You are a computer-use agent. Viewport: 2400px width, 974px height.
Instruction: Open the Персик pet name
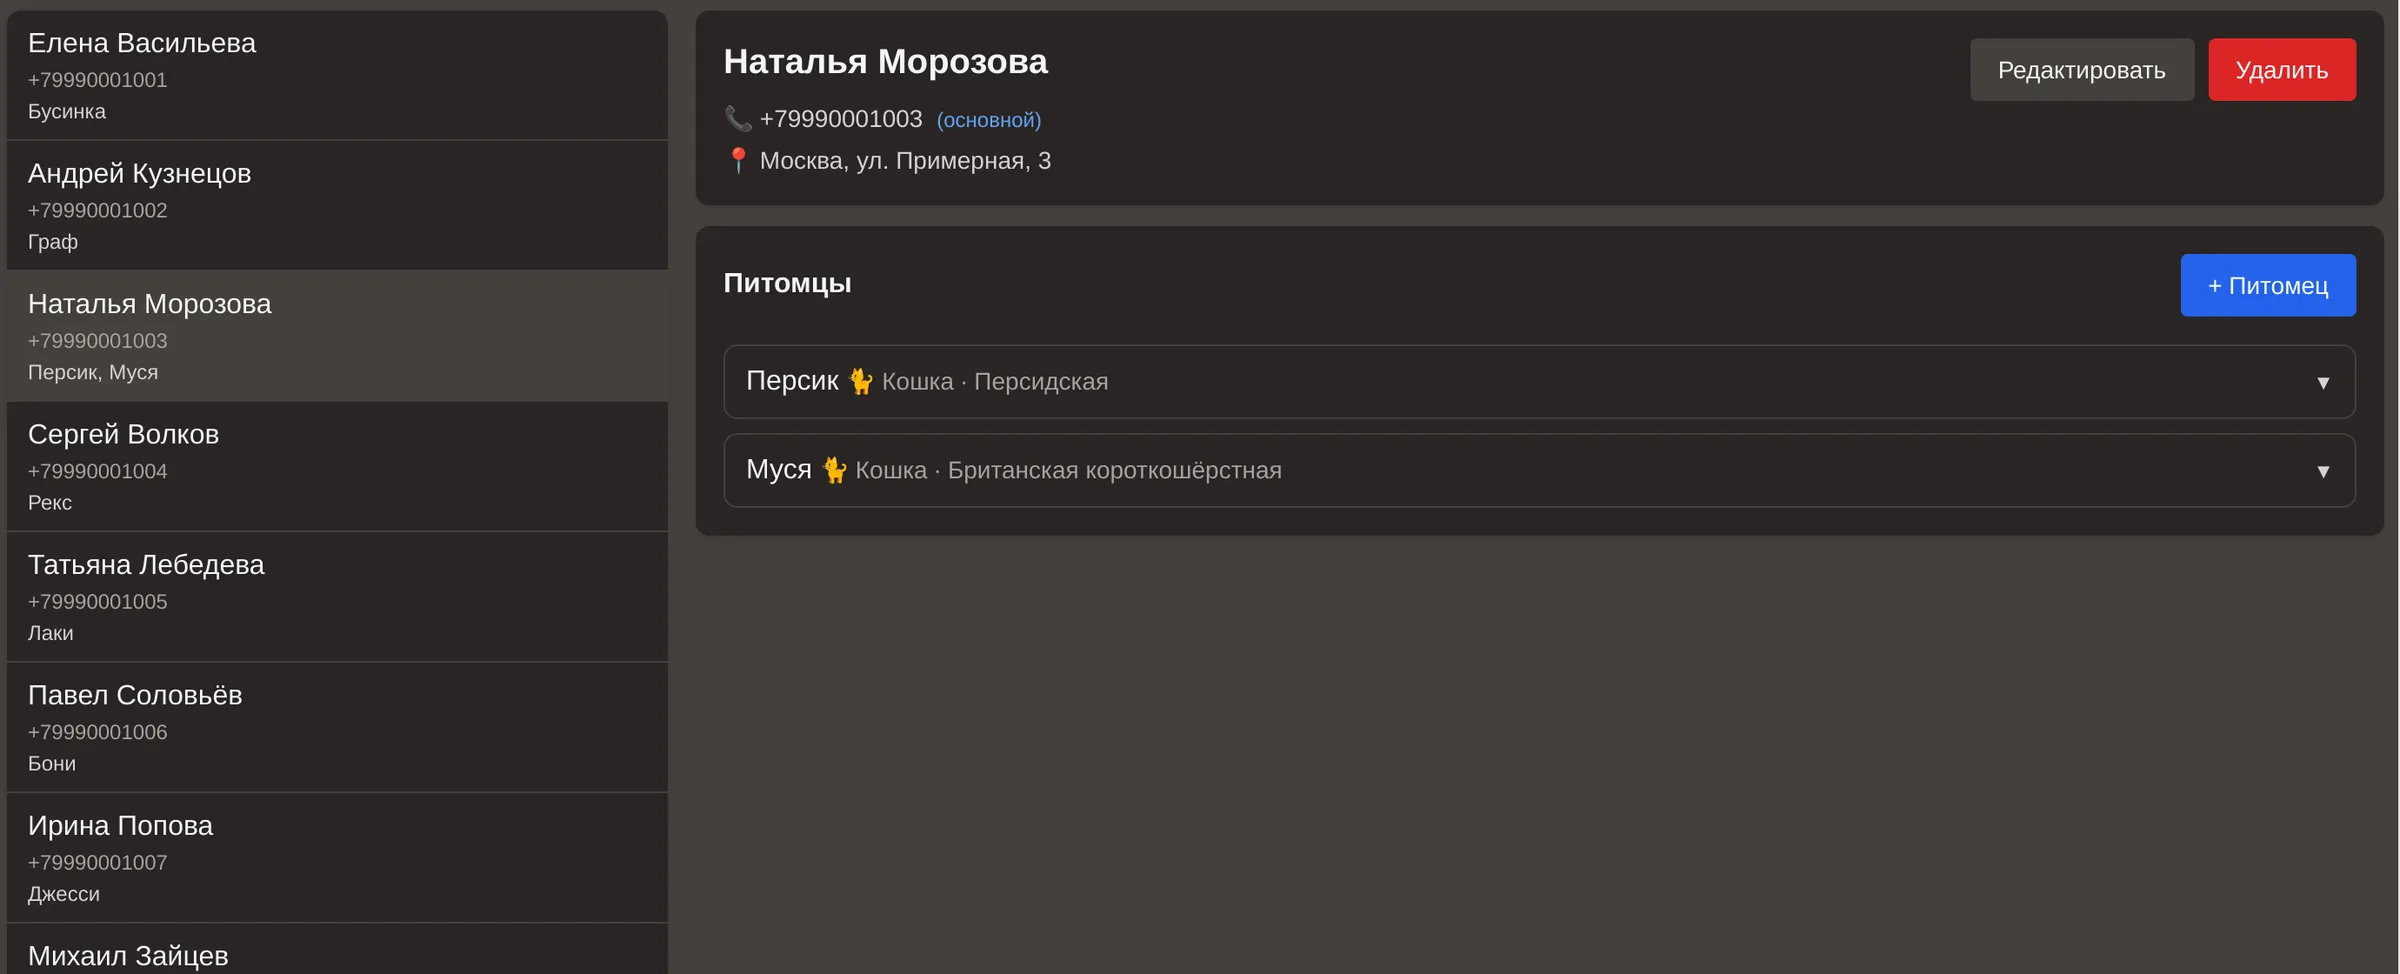point(793,381)
